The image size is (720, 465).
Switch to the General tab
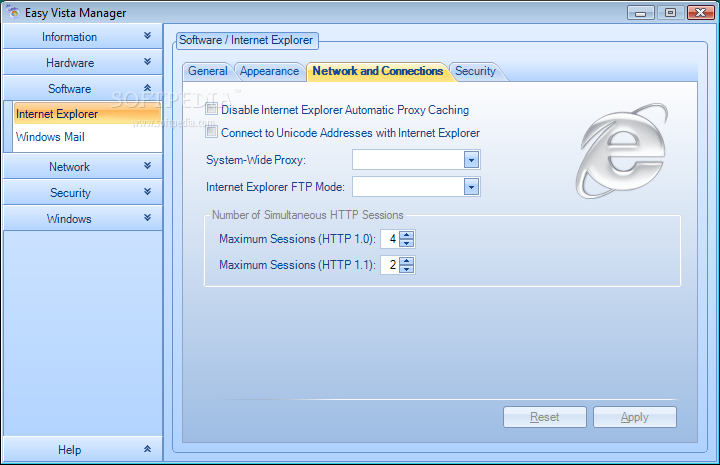click(208, 71)
